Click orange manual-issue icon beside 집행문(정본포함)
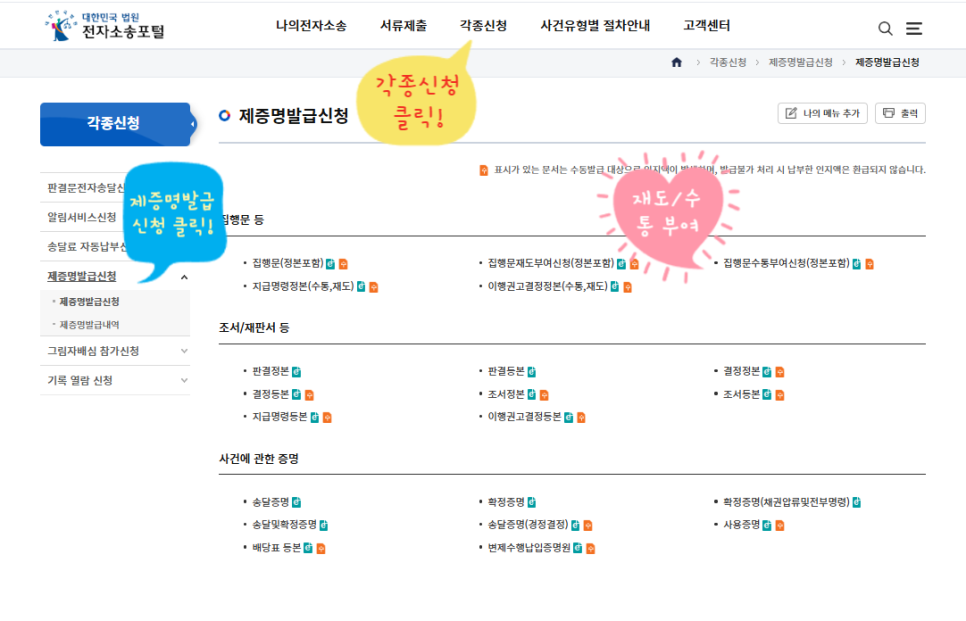This screenshot has height=621, width=966. 343,264
